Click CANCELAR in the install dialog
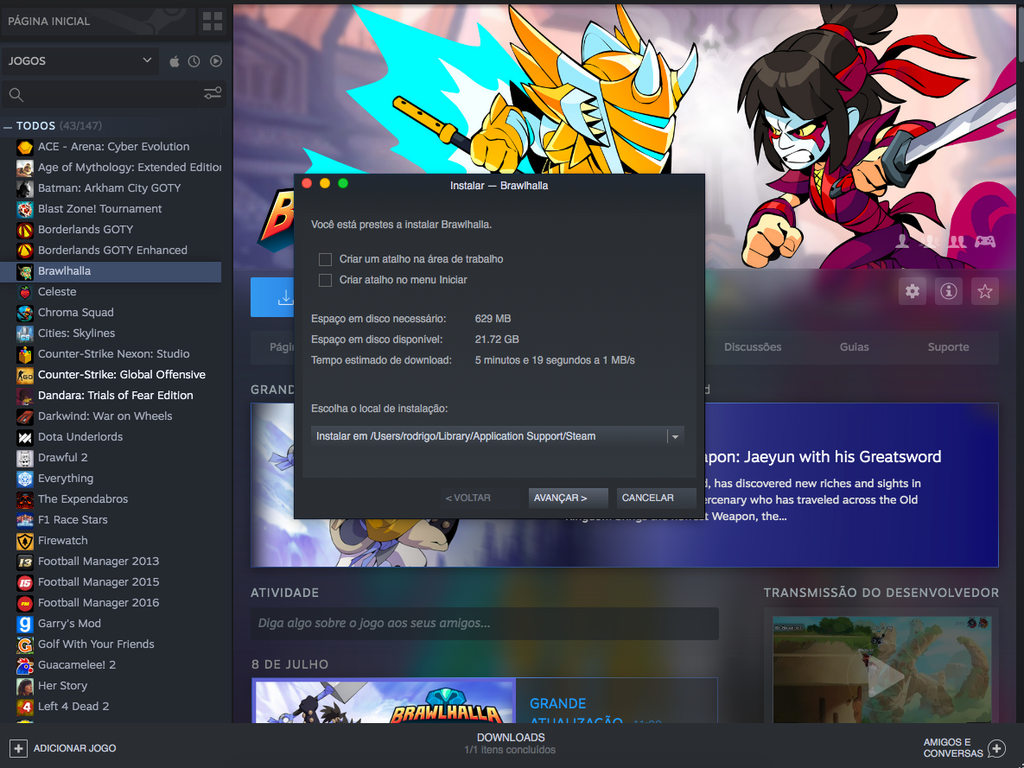This screenshot has height=768, width=1024. point(655,498)
